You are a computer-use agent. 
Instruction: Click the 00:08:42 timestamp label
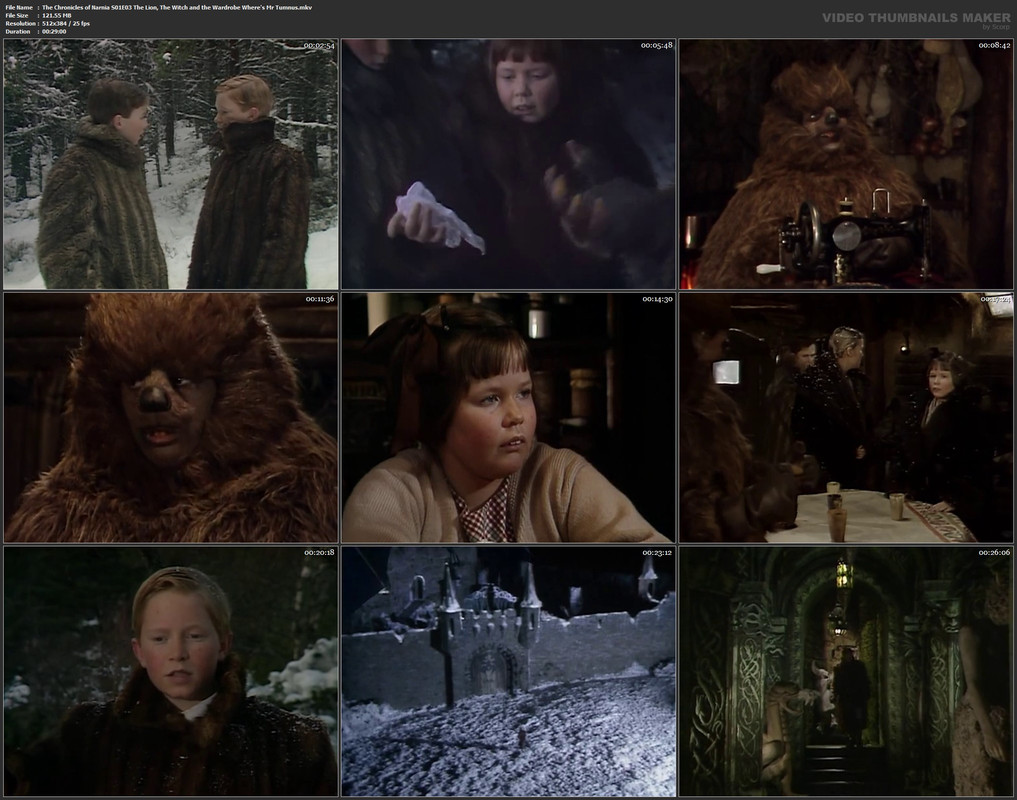coord(994,45)
